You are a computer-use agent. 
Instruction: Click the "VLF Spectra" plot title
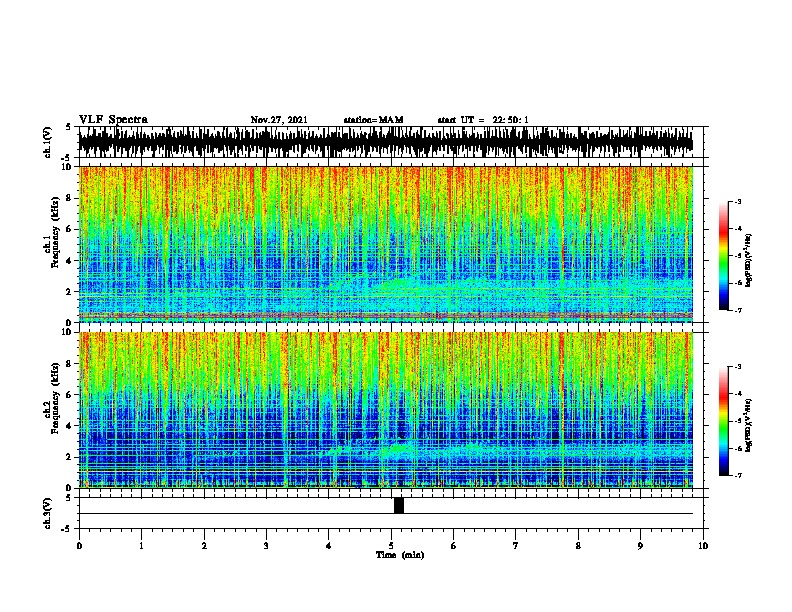113,120
